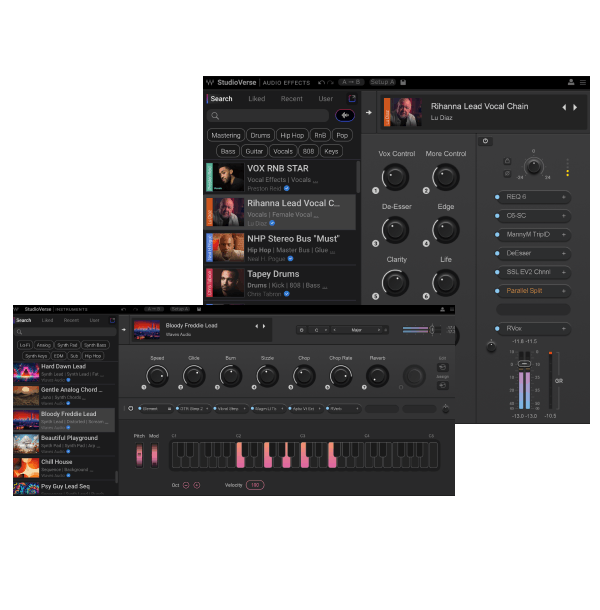Click power bypass icon above plugin chain

click(485, 141)
